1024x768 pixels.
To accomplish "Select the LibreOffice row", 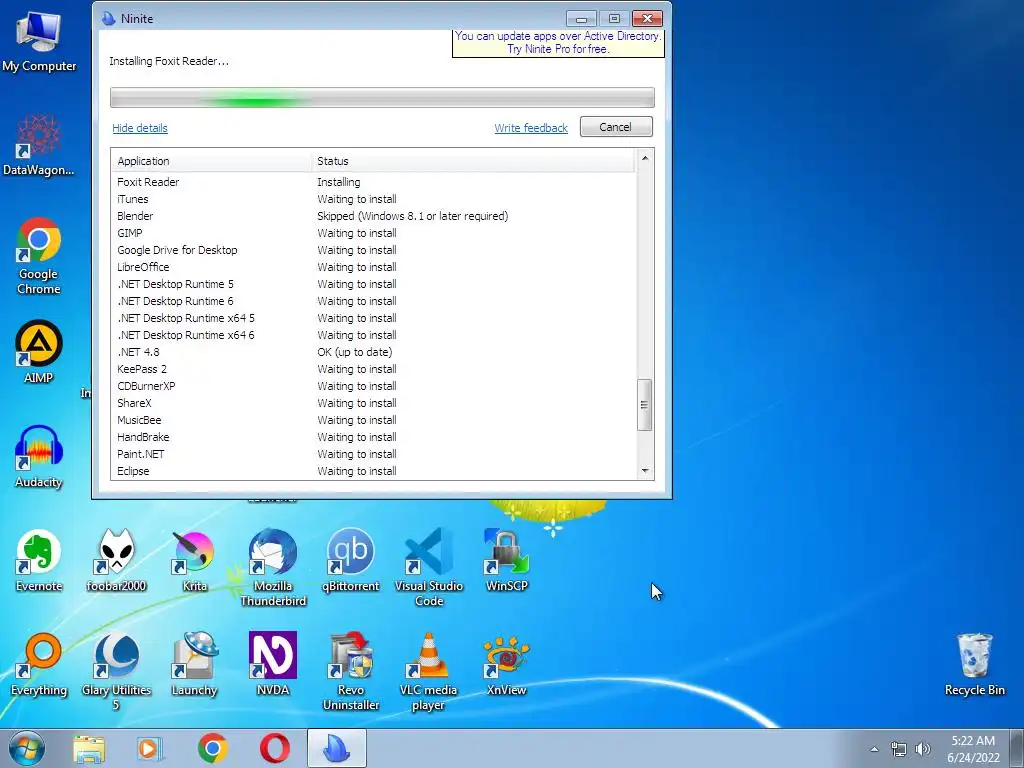I will pos(373,267).
